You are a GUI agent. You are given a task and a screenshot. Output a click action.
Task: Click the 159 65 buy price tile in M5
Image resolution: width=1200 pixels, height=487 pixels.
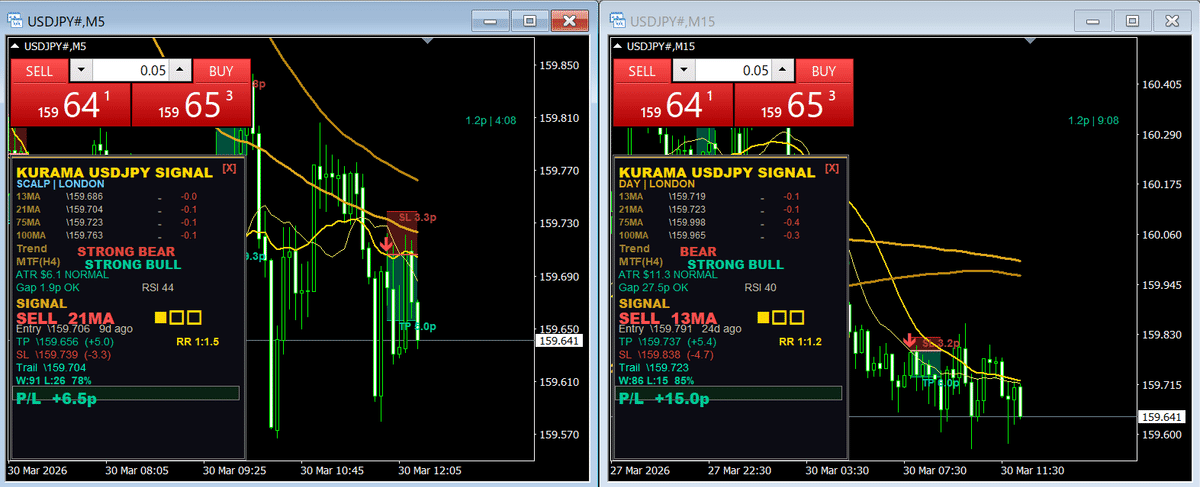pyautogui.click(x=191, y=105)
